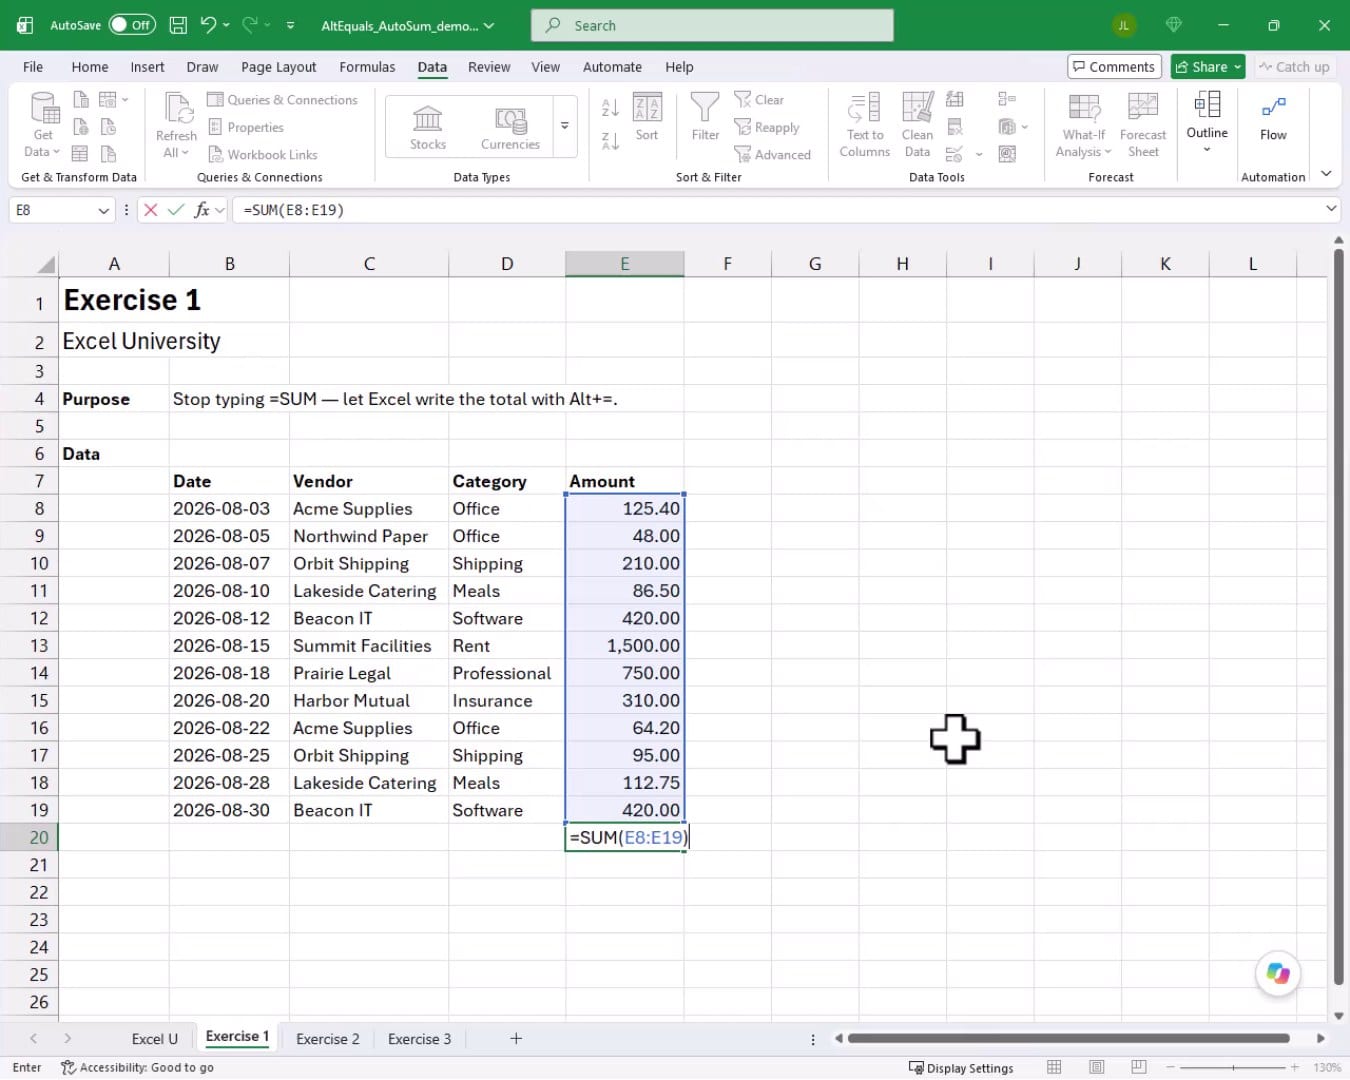Click the Save icon
1350x1080 pixels.
point(178,25)
